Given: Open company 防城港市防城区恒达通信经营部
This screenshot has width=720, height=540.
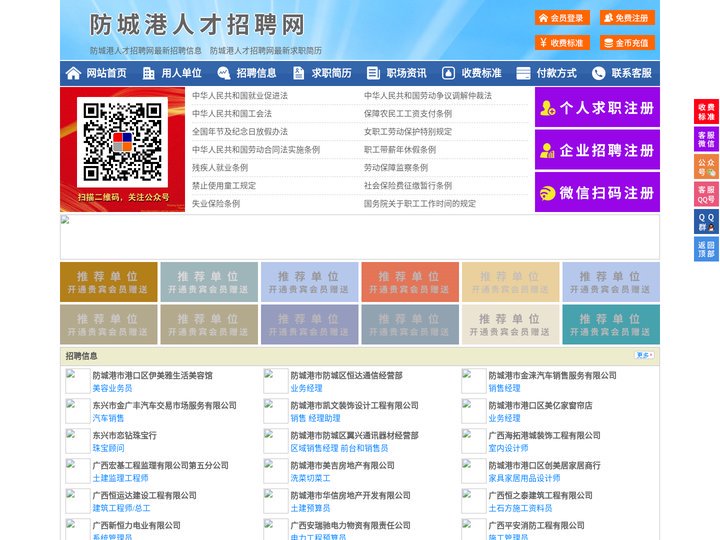Looking at the screenshot, I should (346, 376).
